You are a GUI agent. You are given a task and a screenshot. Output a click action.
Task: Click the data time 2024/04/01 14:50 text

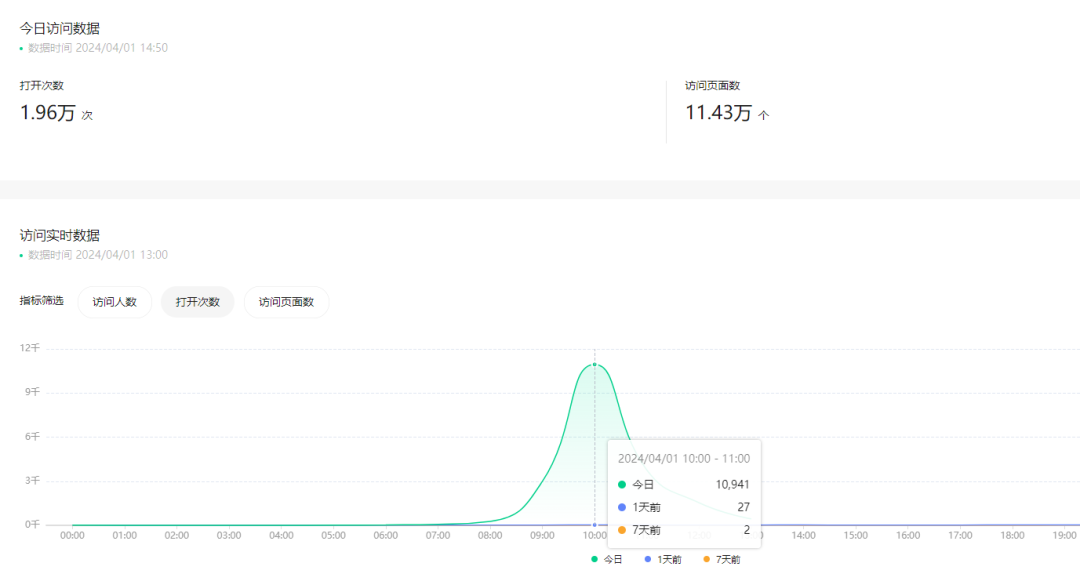(98, 47)
